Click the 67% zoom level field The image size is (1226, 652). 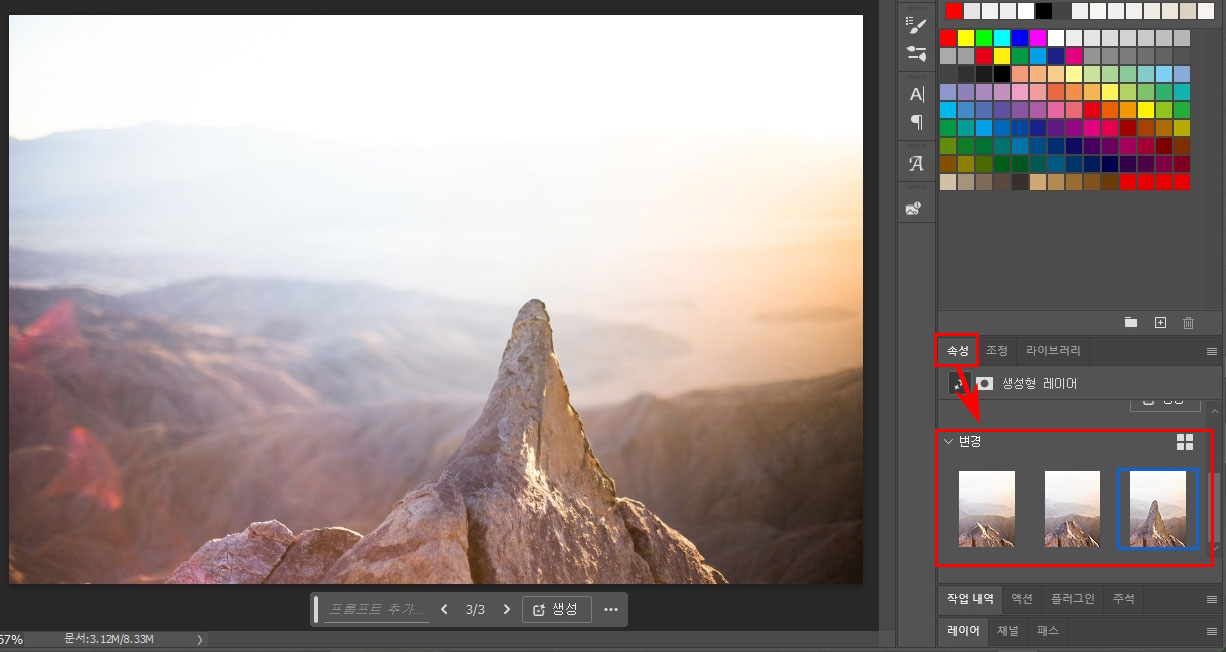[x=12, y=639]
